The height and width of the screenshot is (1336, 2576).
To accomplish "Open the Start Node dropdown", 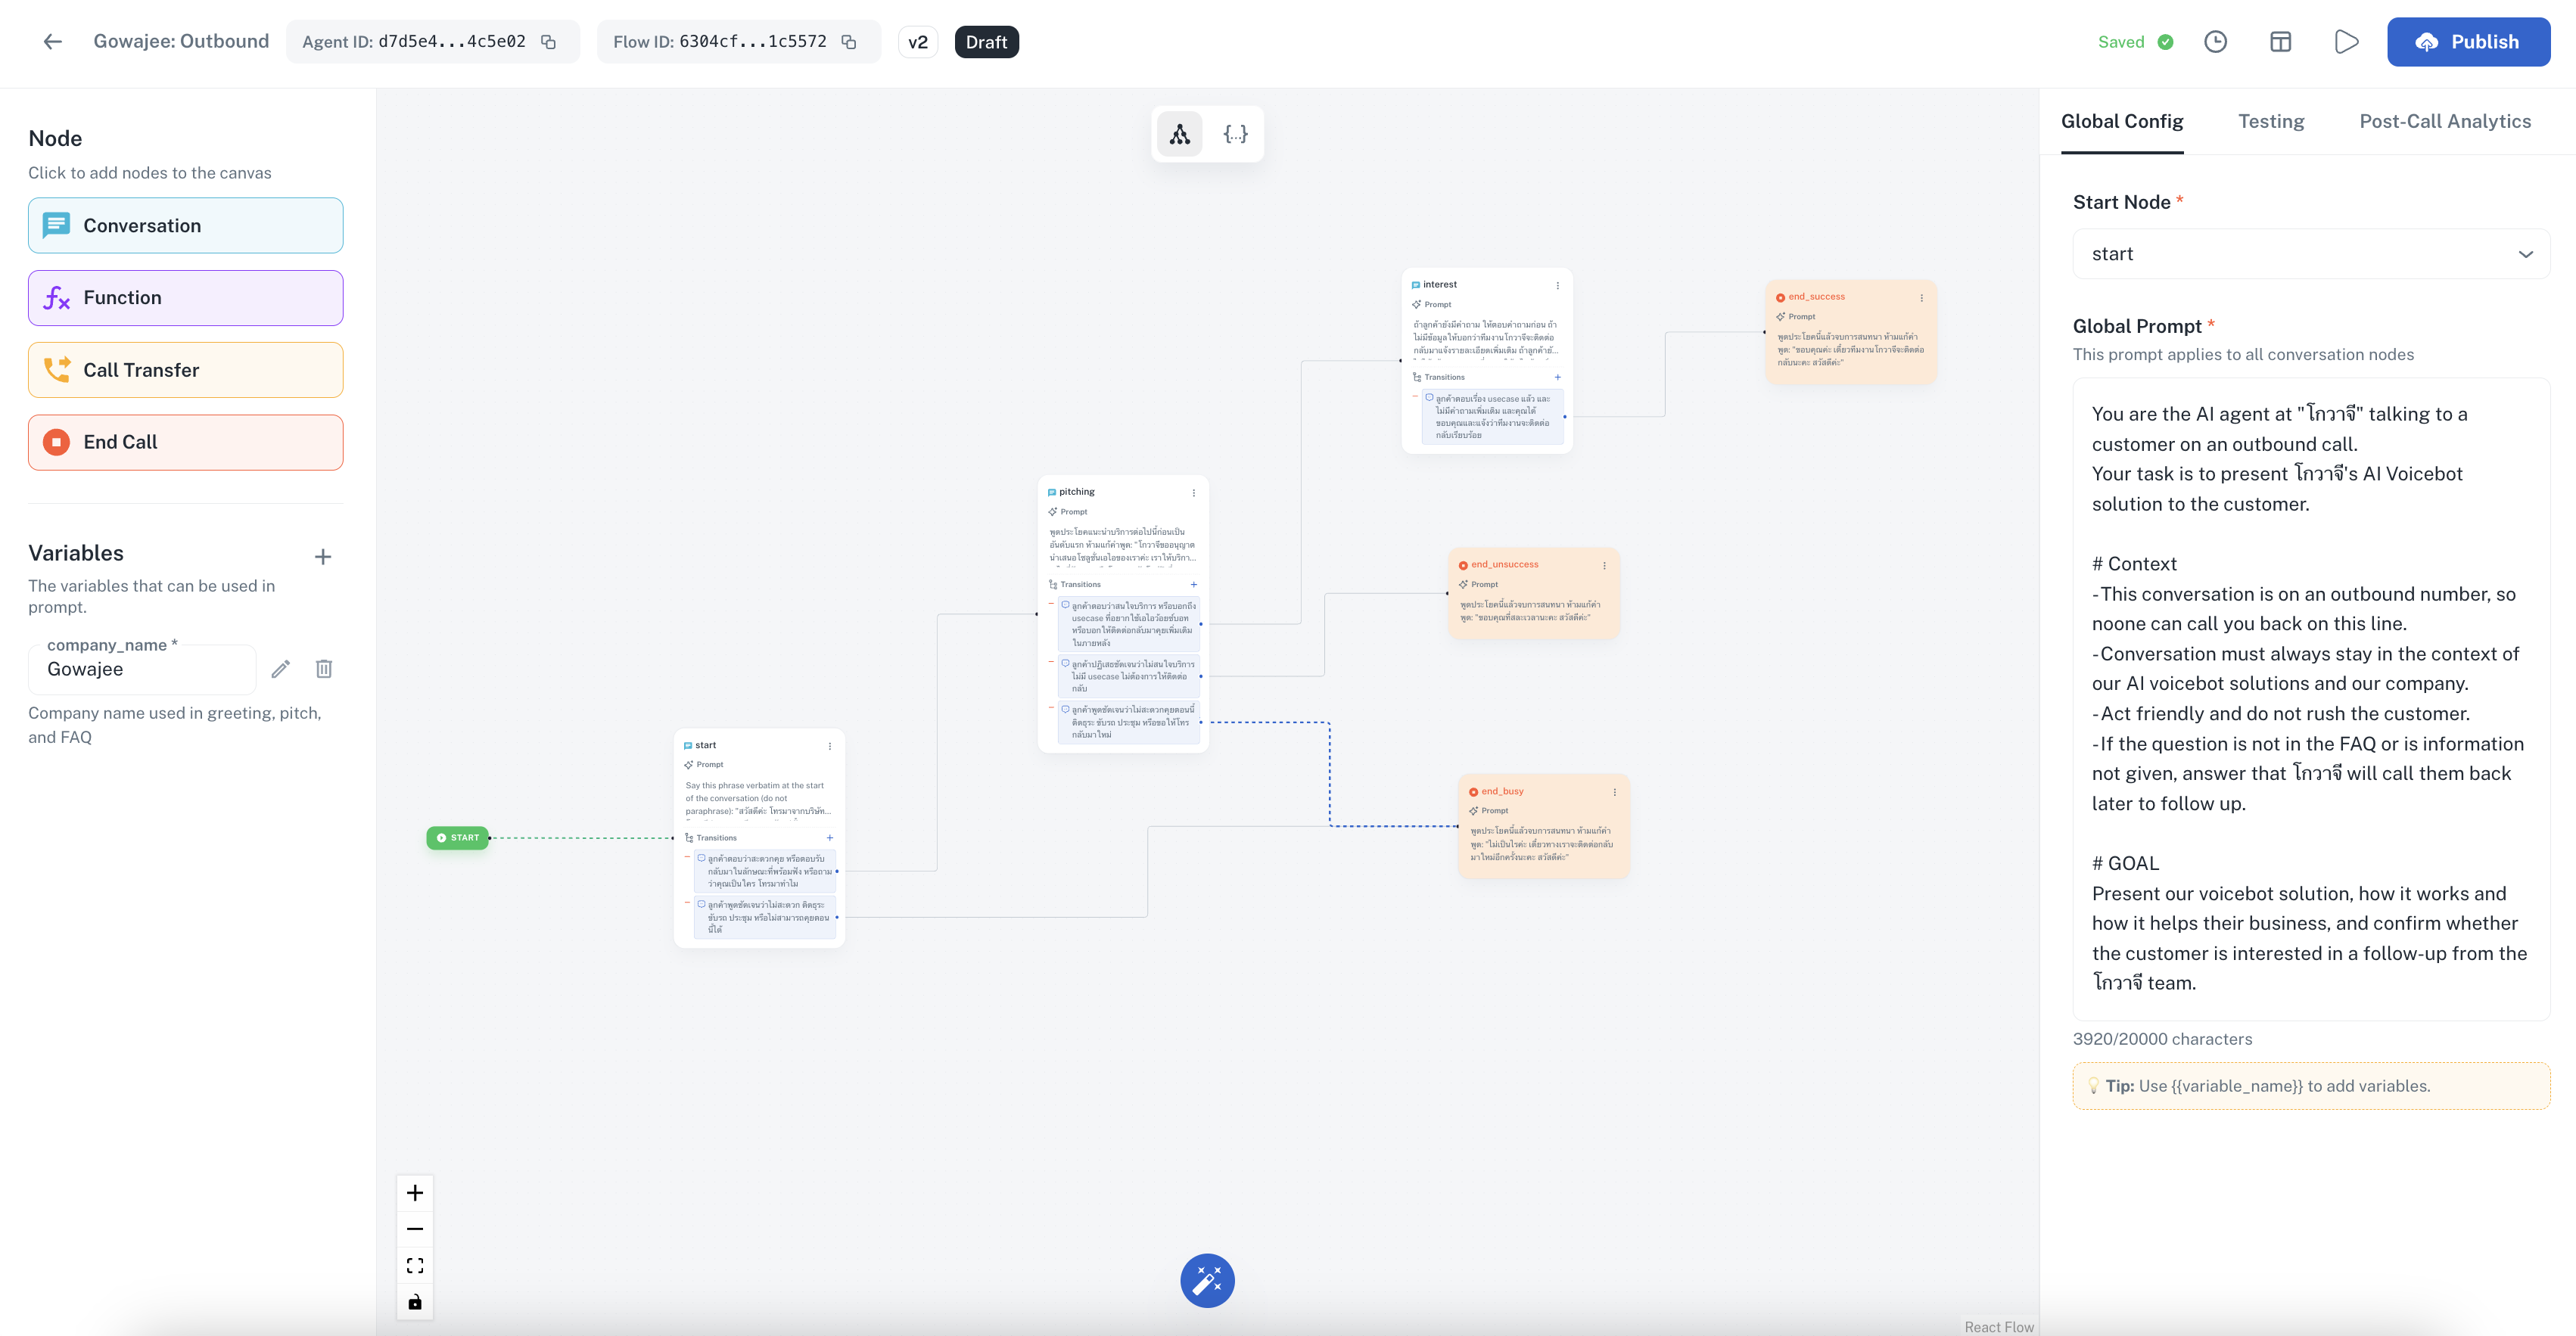I will [x=2311, y=254].
